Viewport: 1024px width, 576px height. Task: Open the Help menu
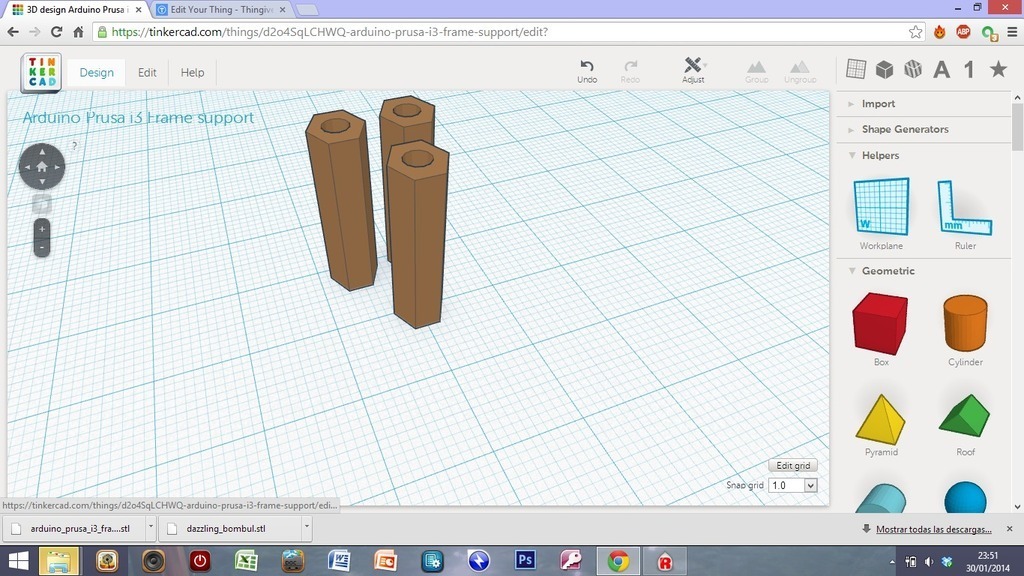point(192,73)
